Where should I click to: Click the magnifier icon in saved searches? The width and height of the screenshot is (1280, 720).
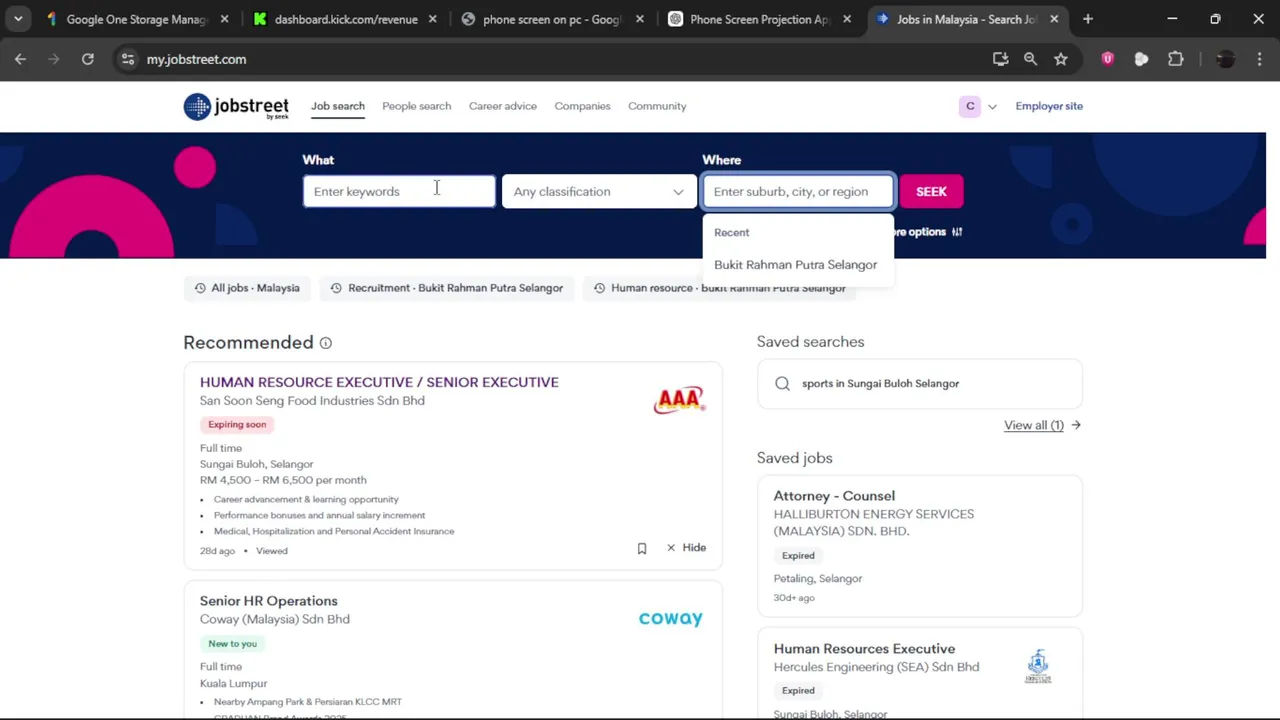(x=782, y=384)
